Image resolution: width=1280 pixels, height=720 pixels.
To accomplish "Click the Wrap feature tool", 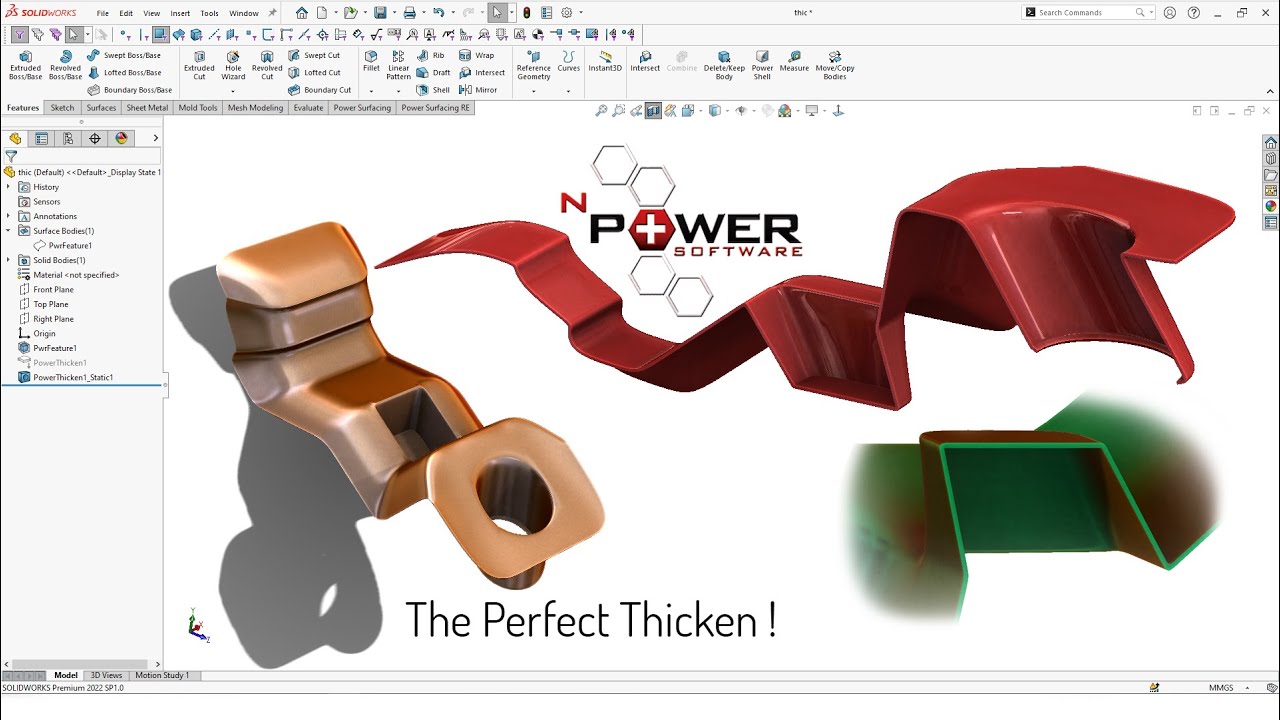I will click(477, 55).
